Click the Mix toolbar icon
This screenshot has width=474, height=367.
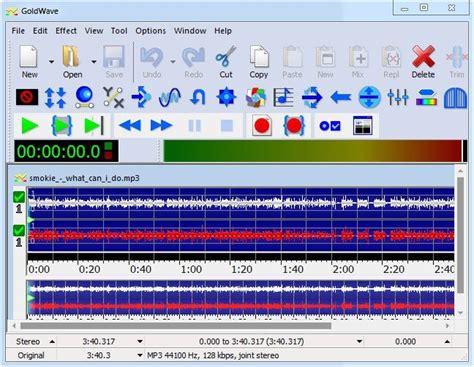pos(358,62)
